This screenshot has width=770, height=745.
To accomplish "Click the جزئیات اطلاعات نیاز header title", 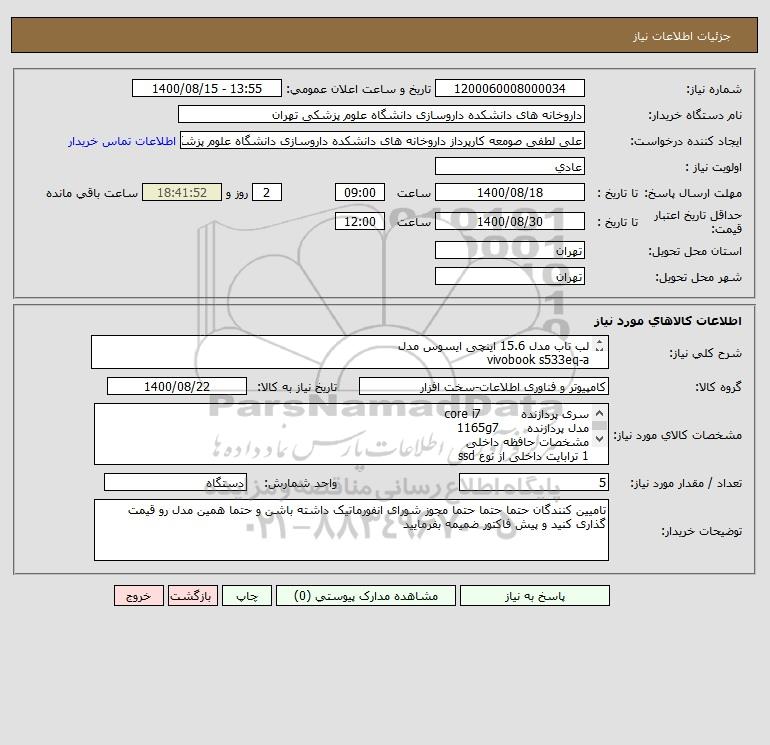I will click(x=682, y=36).
